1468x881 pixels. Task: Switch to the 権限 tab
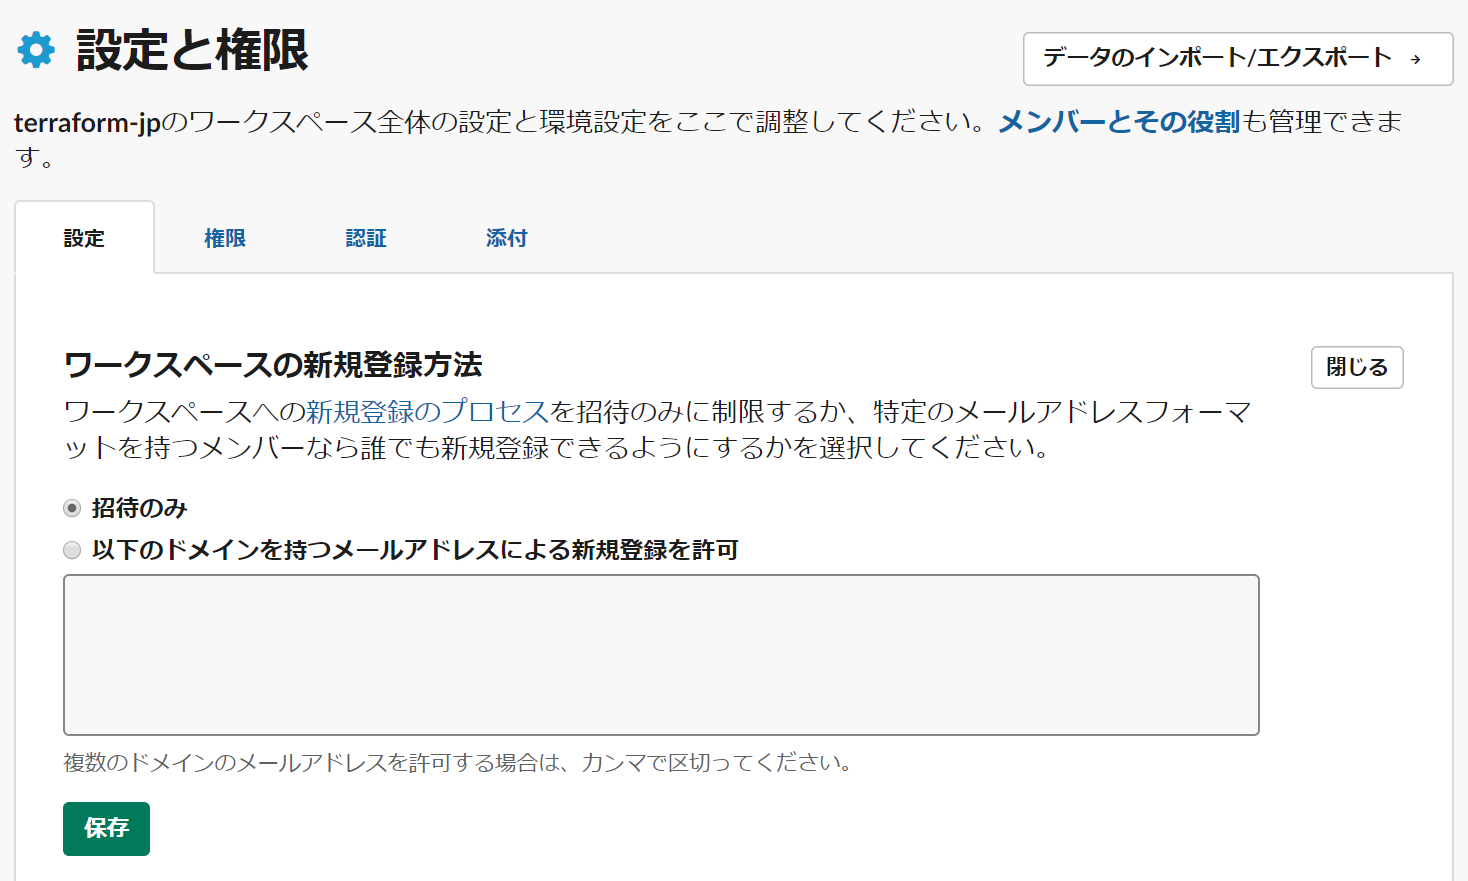click(225, 238)
